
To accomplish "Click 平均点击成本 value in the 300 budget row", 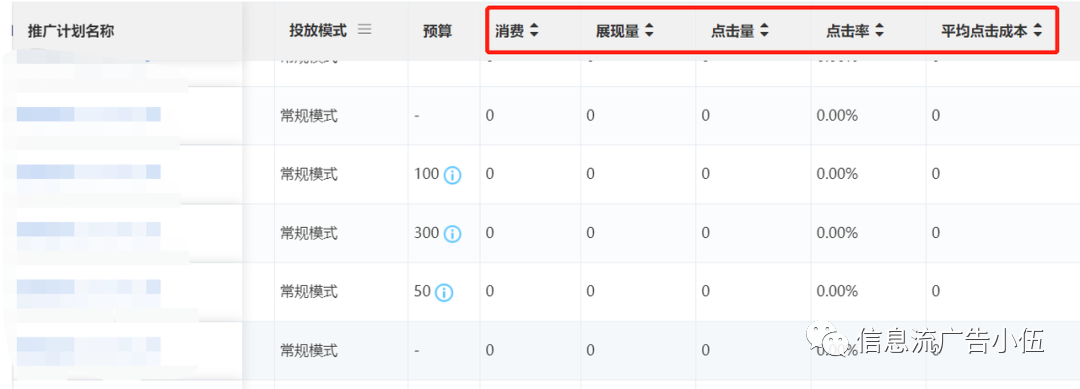I will coord(935,233).
